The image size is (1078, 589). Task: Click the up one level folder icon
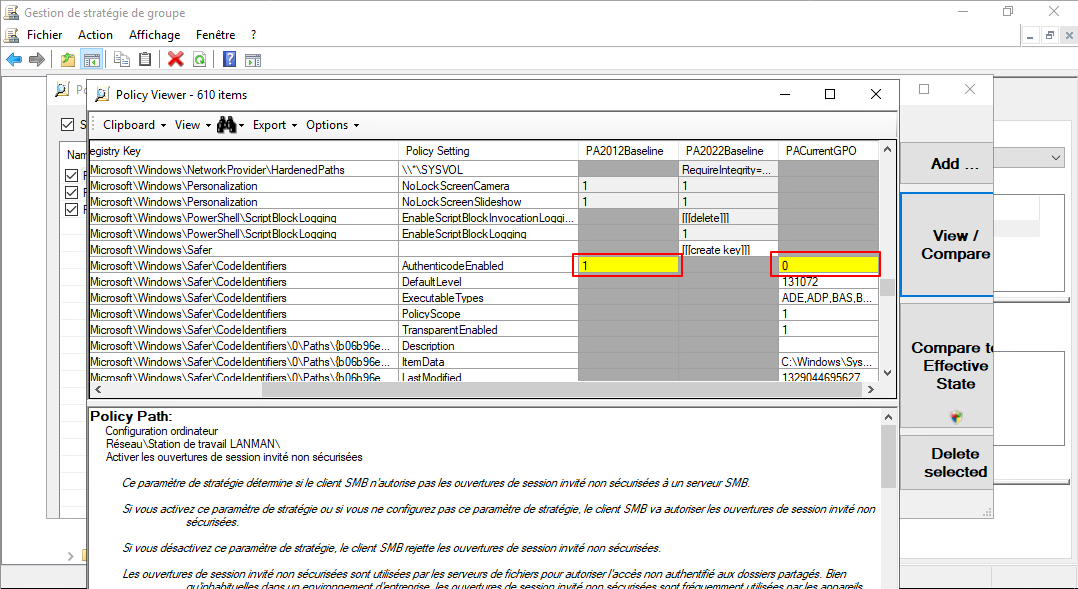pos(68,59)
